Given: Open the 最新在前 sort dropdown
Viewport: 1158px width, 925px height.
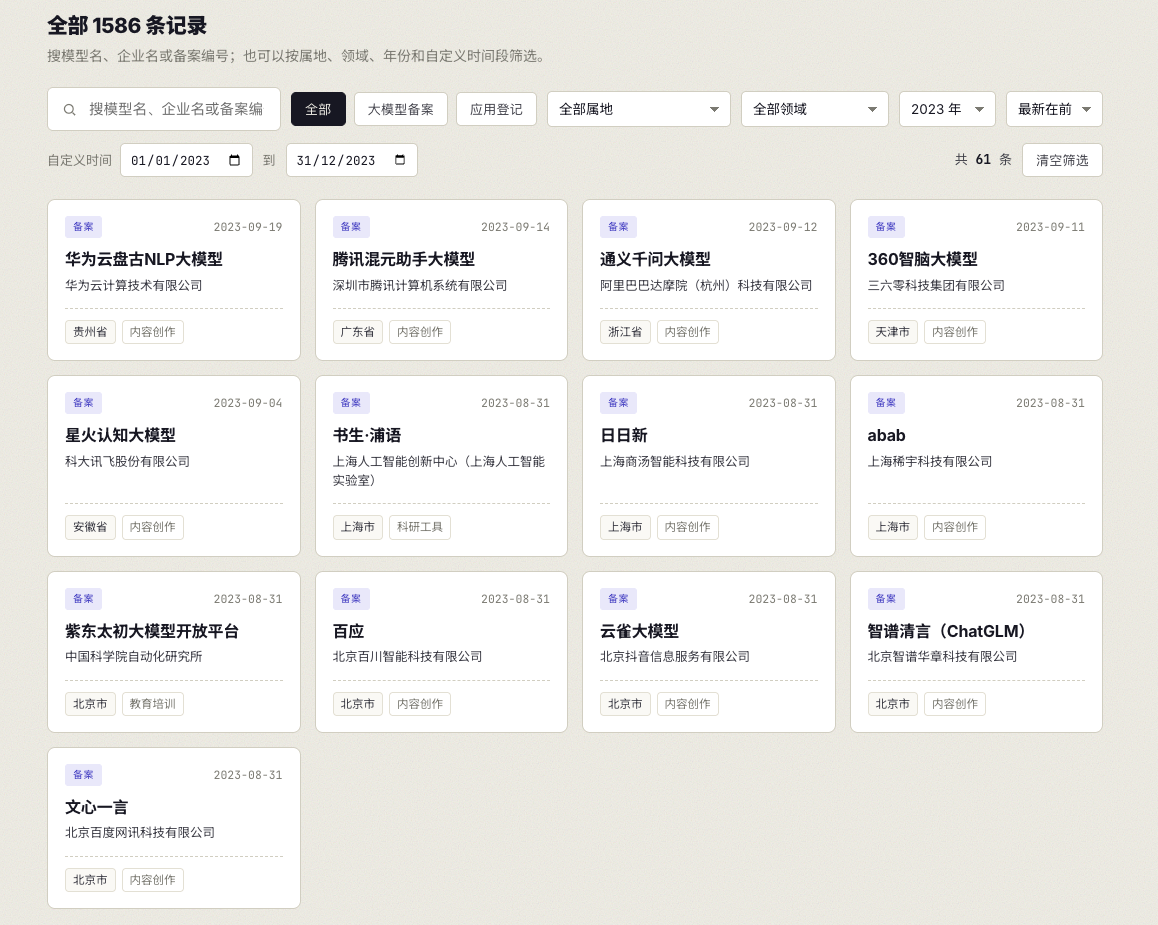Looking at the screenshot, I should tap(1055, 109).
